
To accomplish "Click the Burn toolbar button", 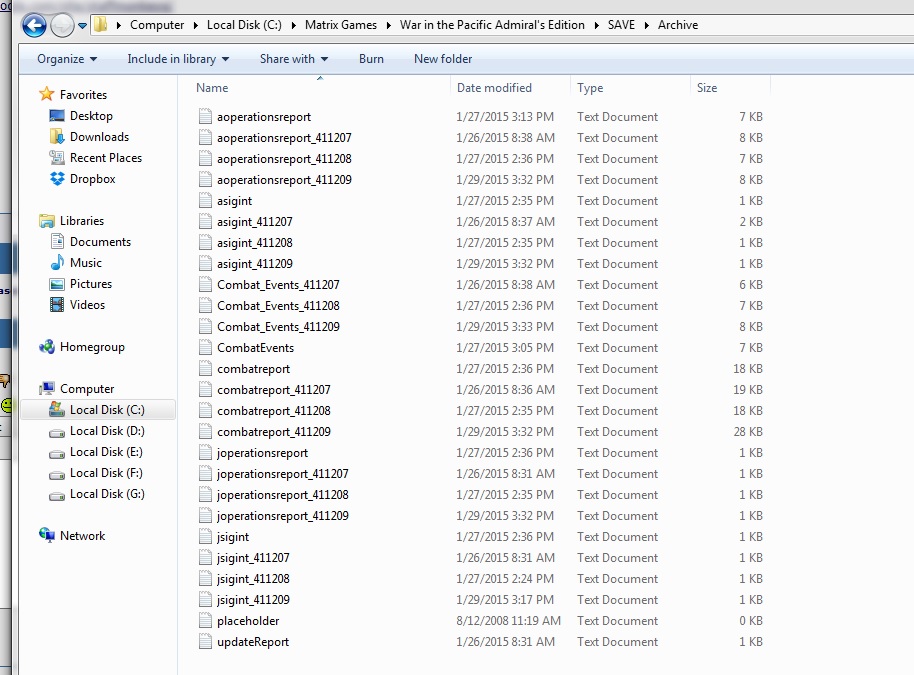I will point(371,59).
